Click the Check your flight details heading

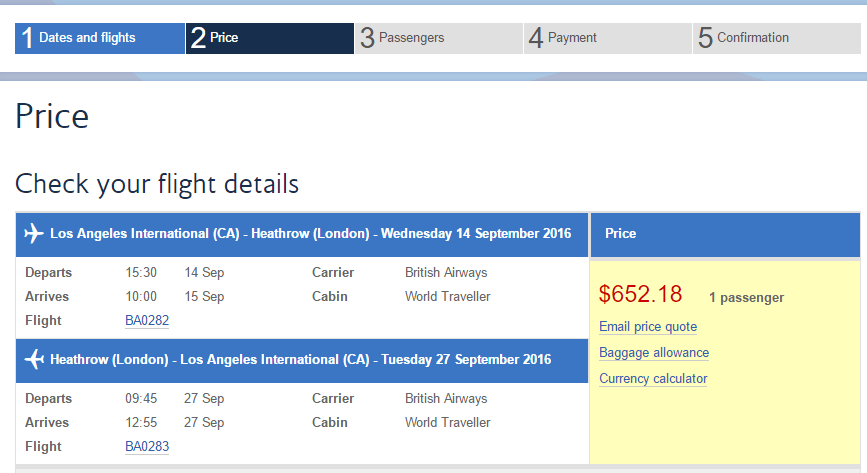point(157,184)
